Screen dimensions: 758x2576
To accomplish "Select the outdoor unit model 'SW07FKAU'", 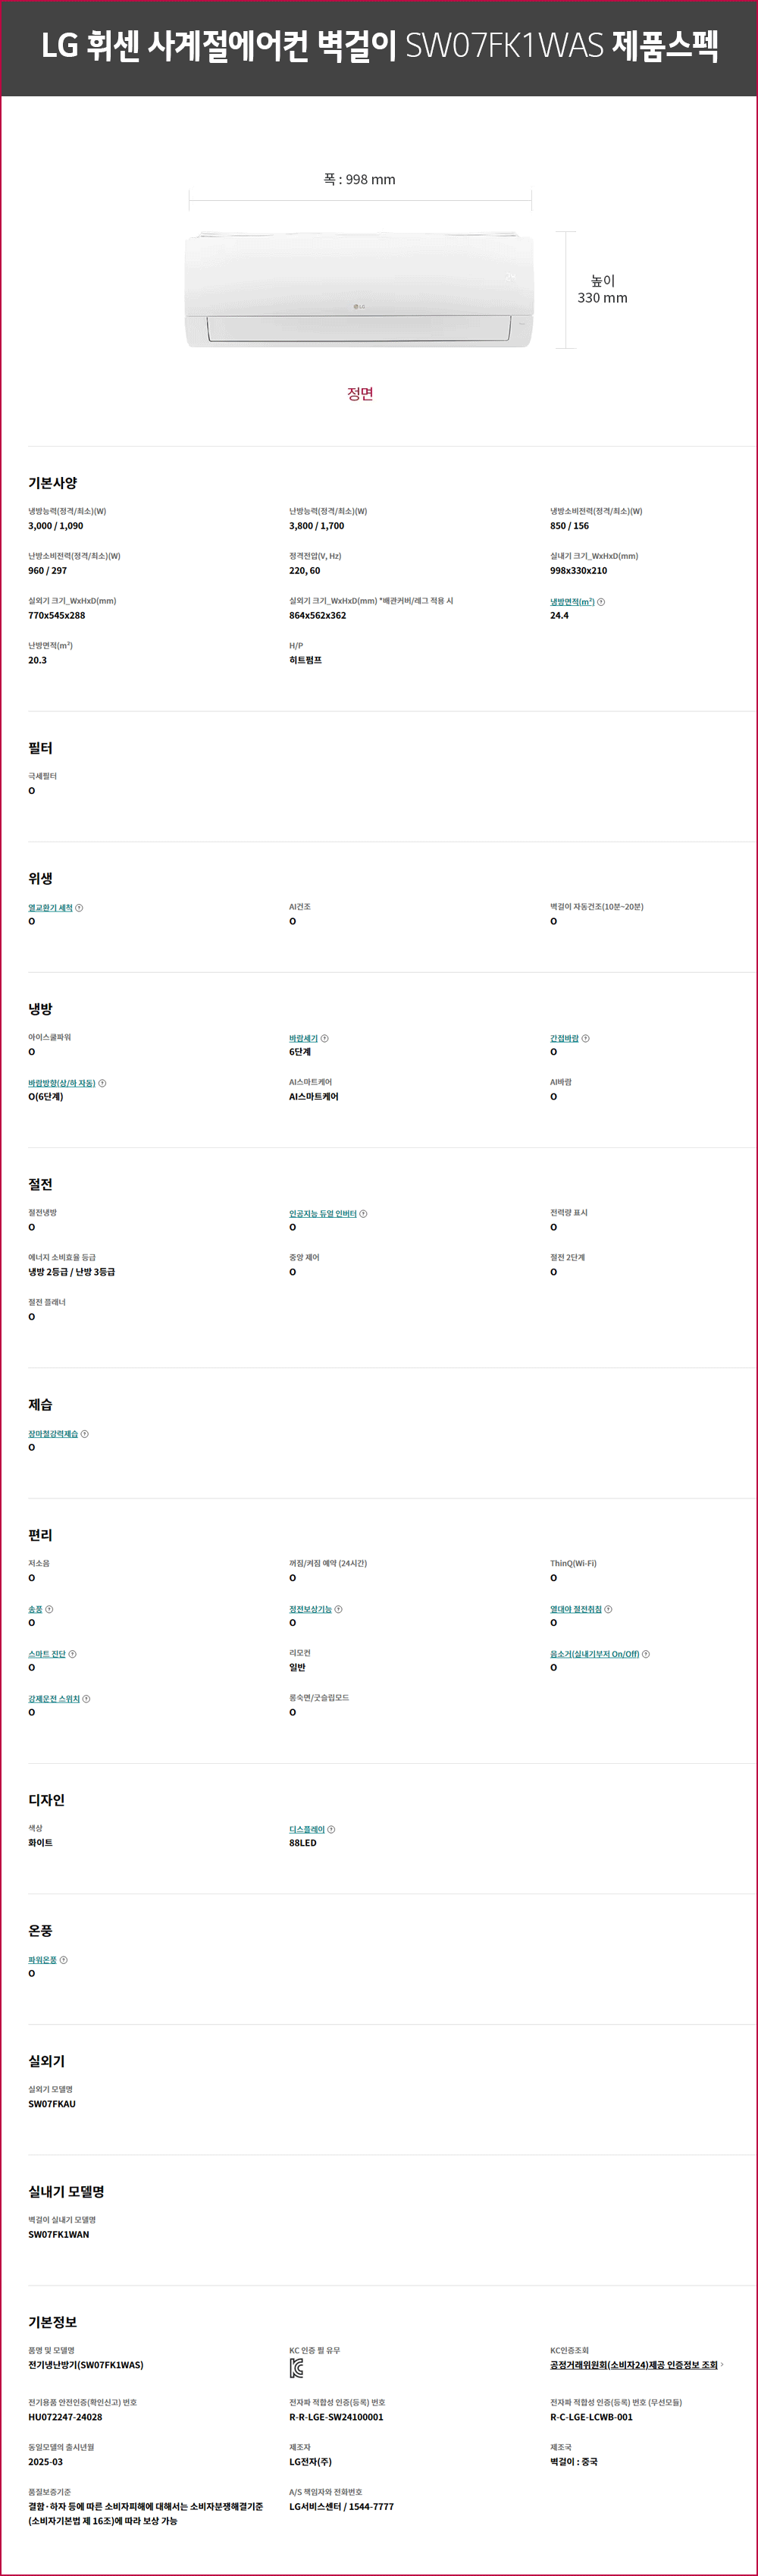I will pos(52,2104).
